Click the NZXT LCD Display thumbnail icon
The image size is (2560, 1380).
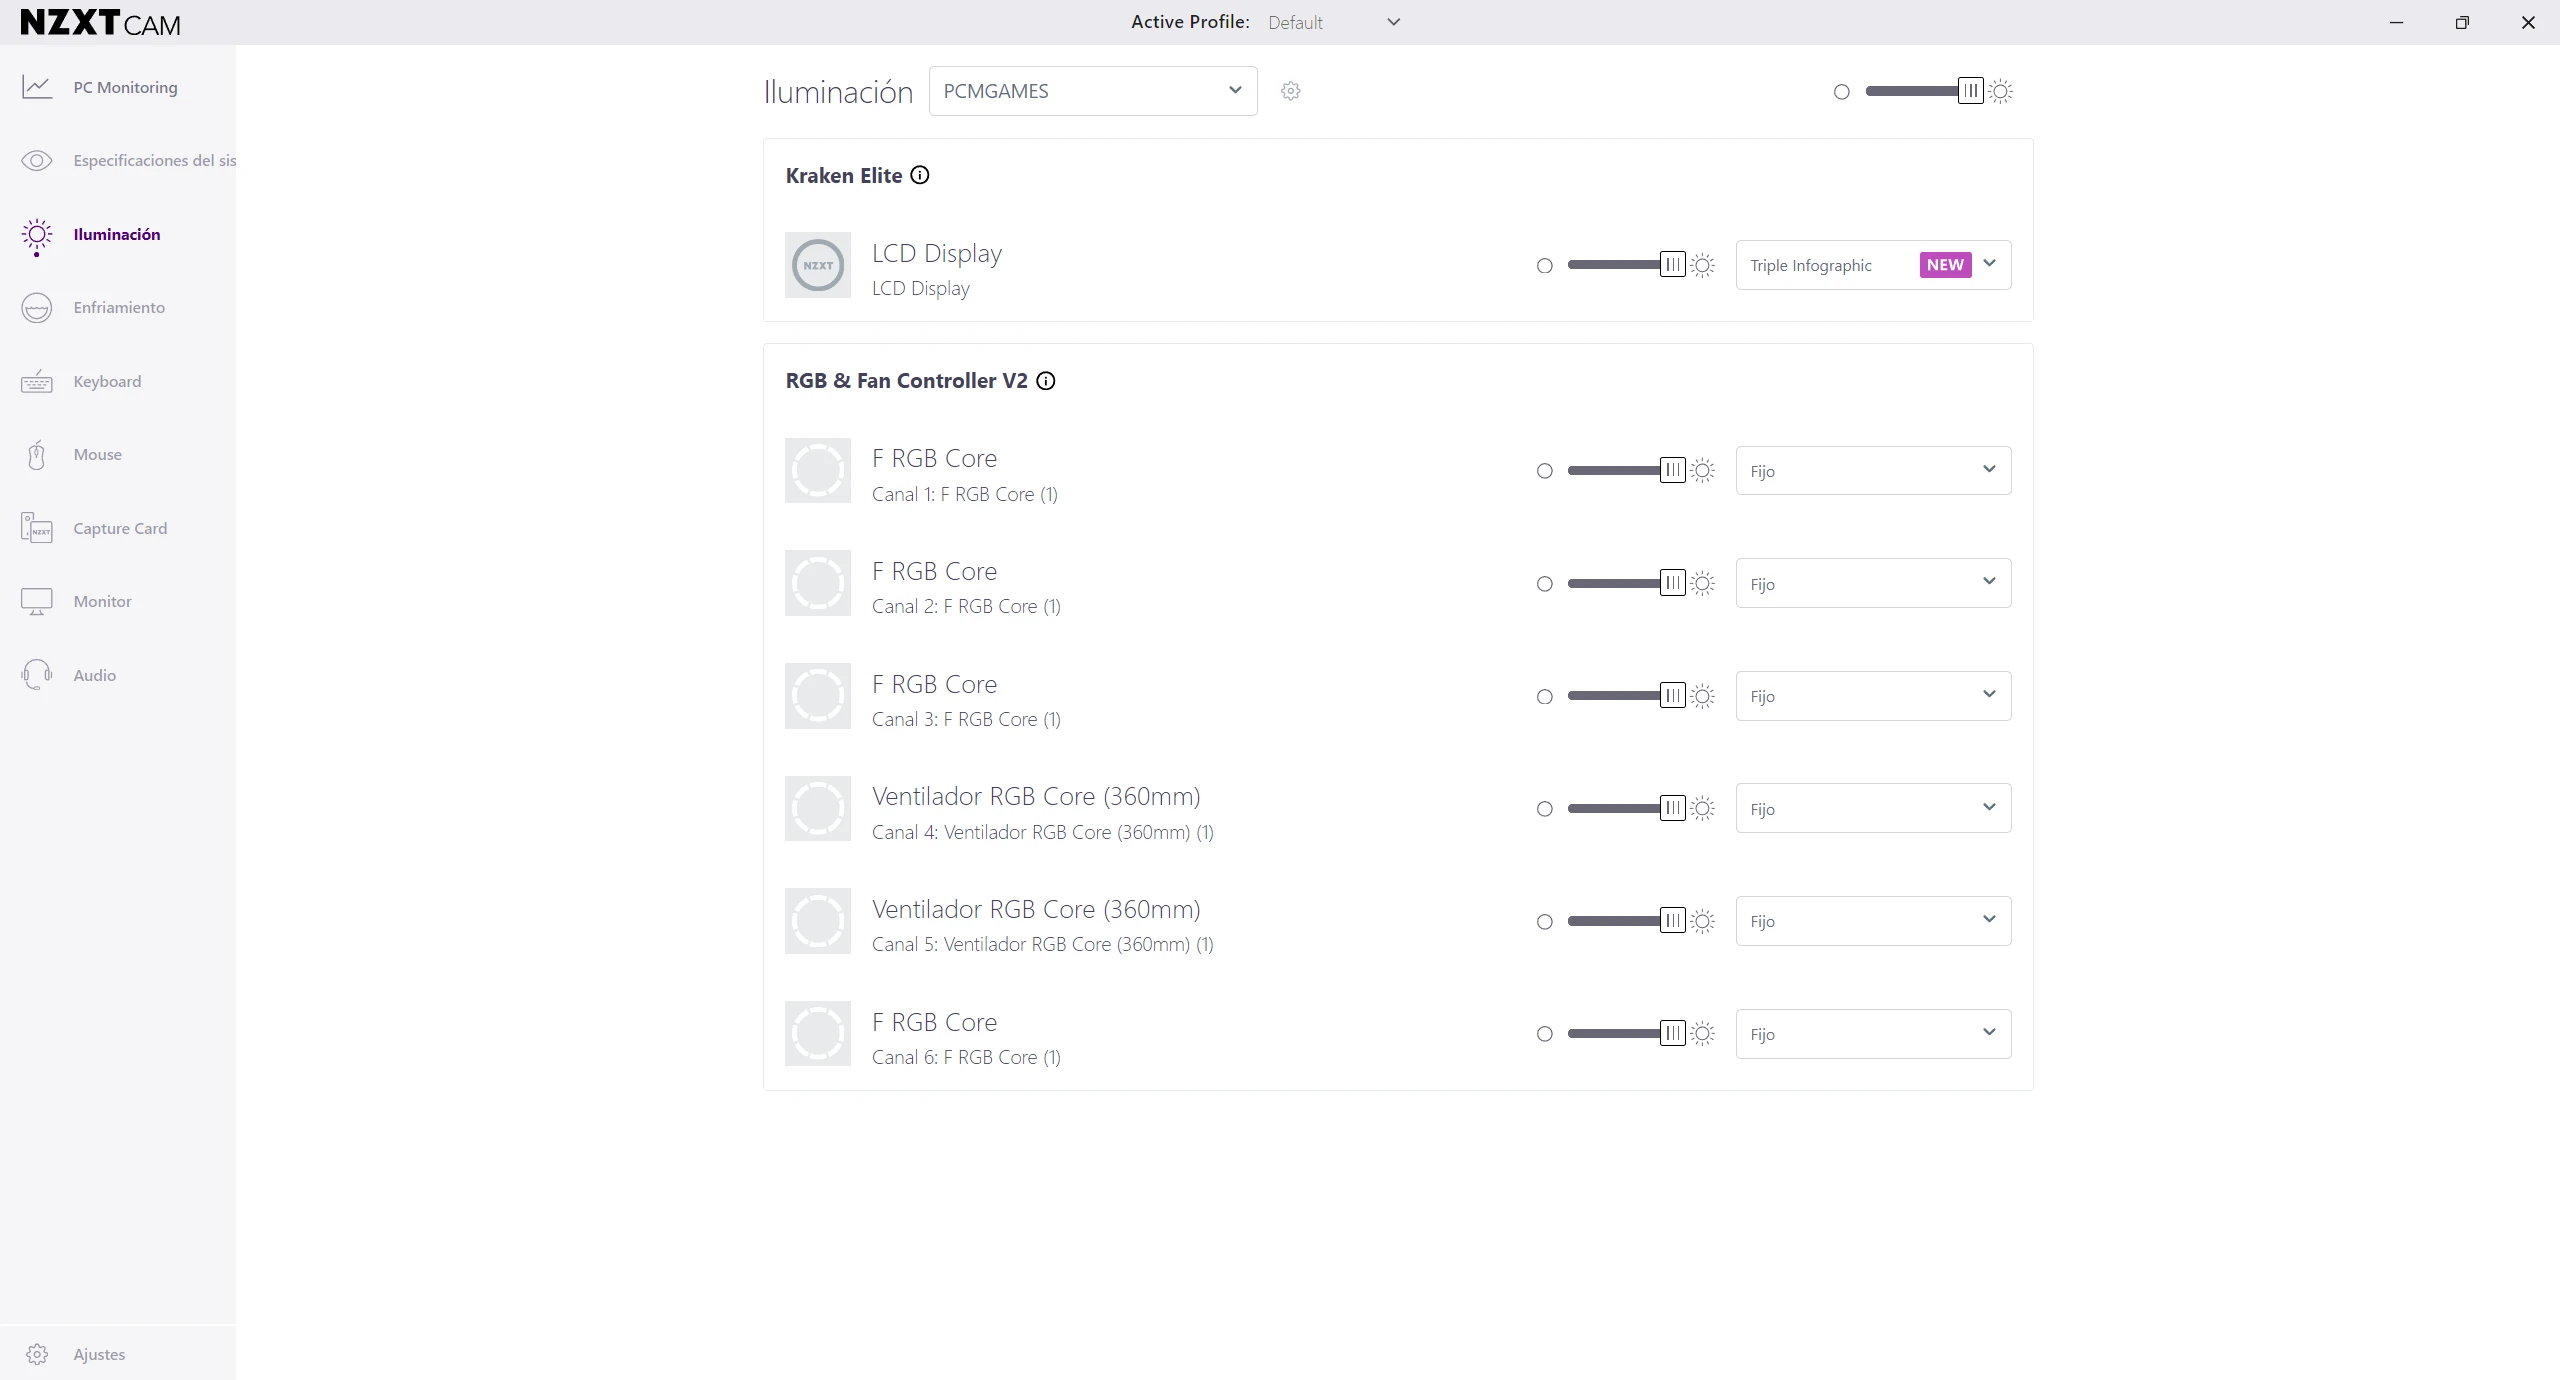(818, 266)
